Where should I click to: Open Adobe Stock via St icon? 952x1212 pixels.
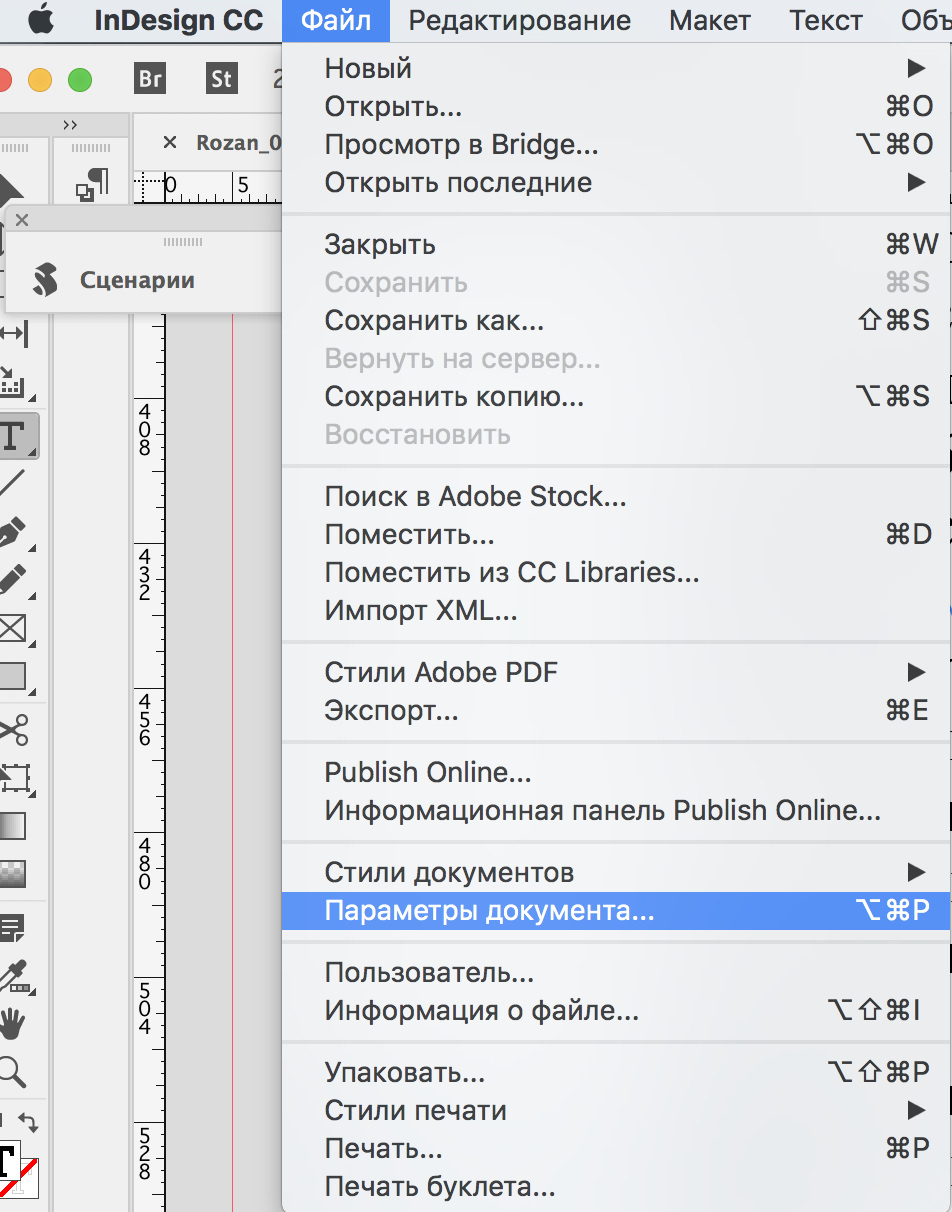tap(221, 79)
